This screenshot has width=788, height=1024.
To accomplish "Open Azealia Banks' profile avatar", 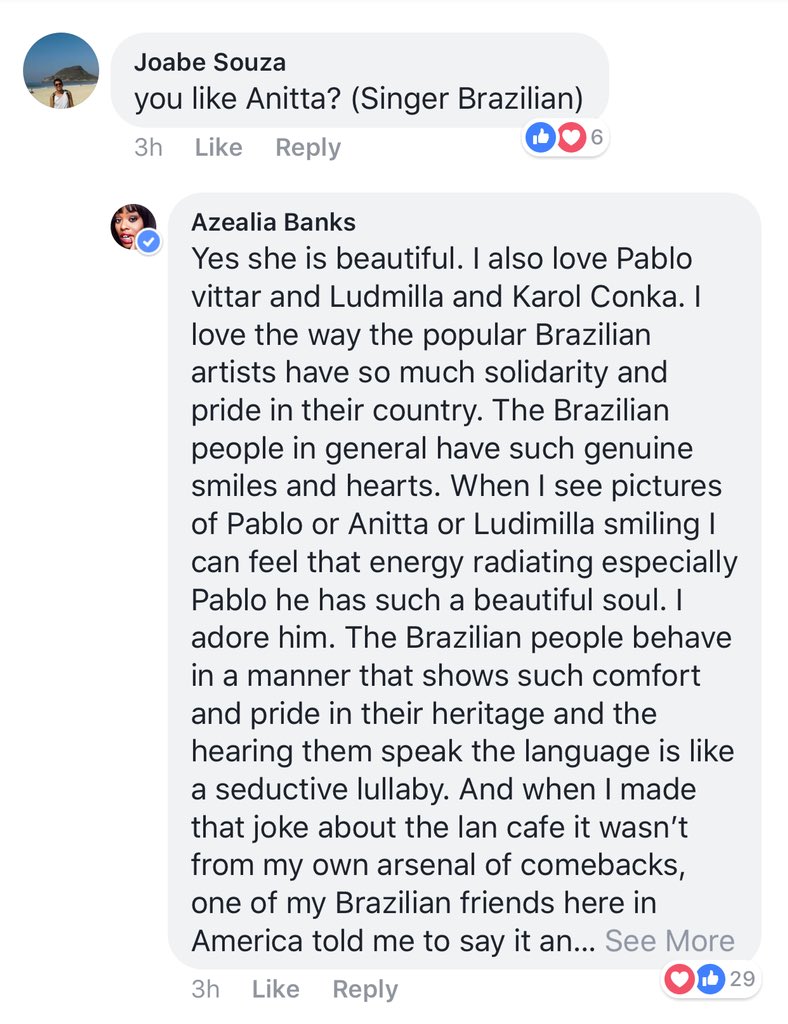I will pos(133,227).
